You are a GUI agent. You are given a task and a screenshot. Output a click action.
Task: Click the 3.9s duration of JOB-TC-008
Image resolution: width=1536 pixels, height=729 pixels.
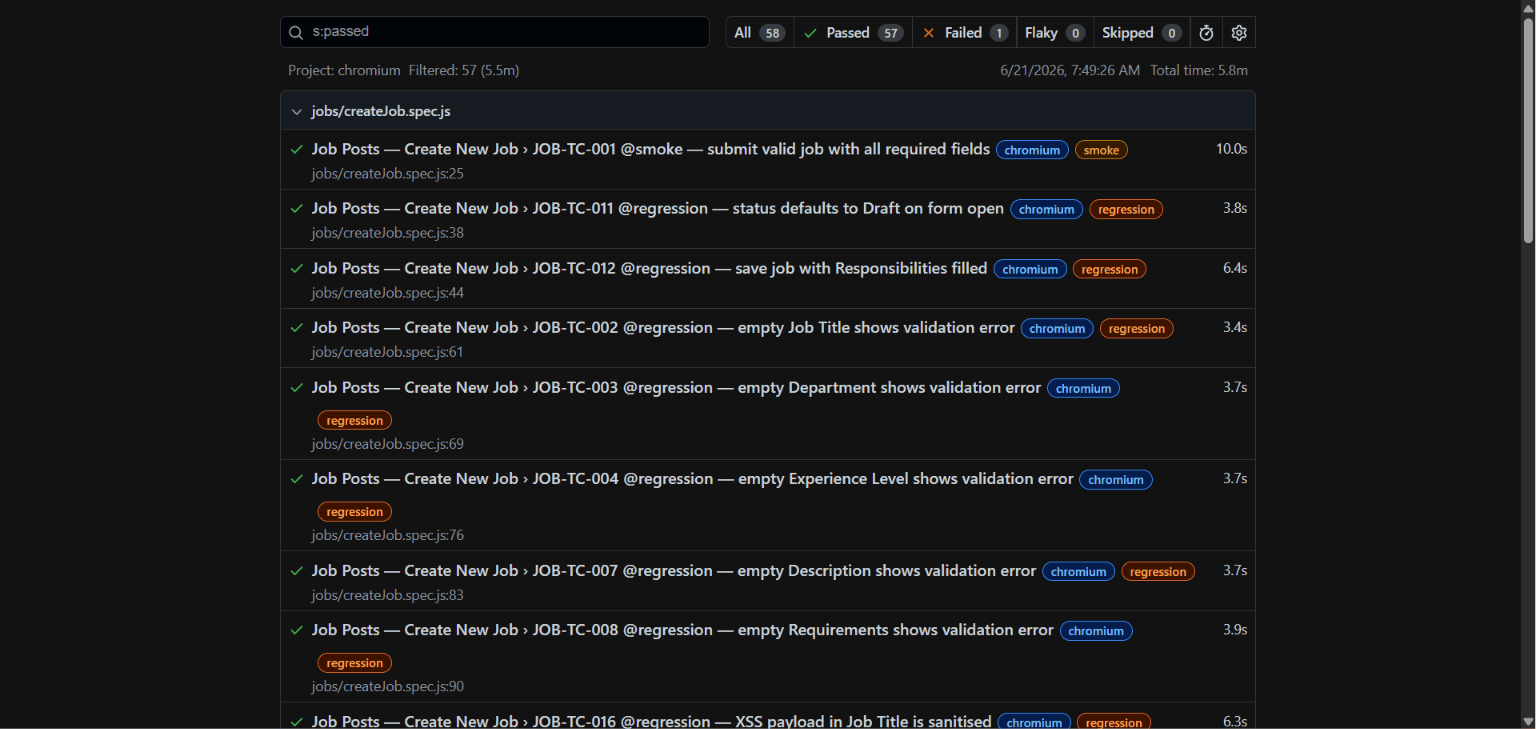pyautogui.click(x=1235, y=630)
